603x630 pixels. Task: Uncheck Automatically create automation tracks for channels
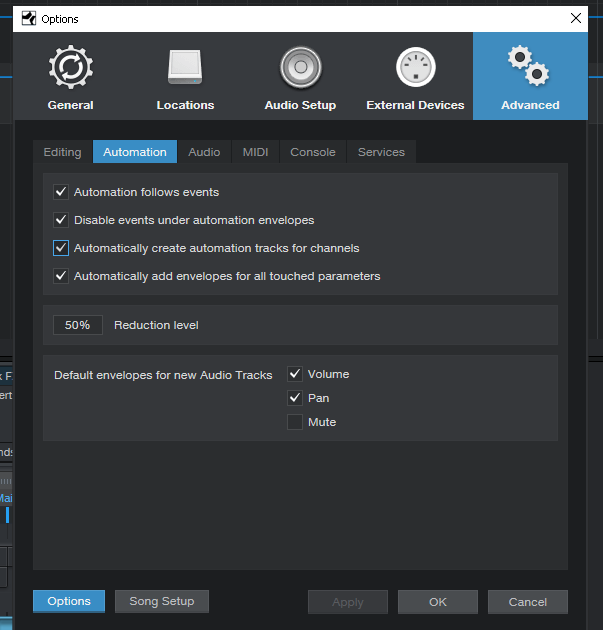click(61, 248)
